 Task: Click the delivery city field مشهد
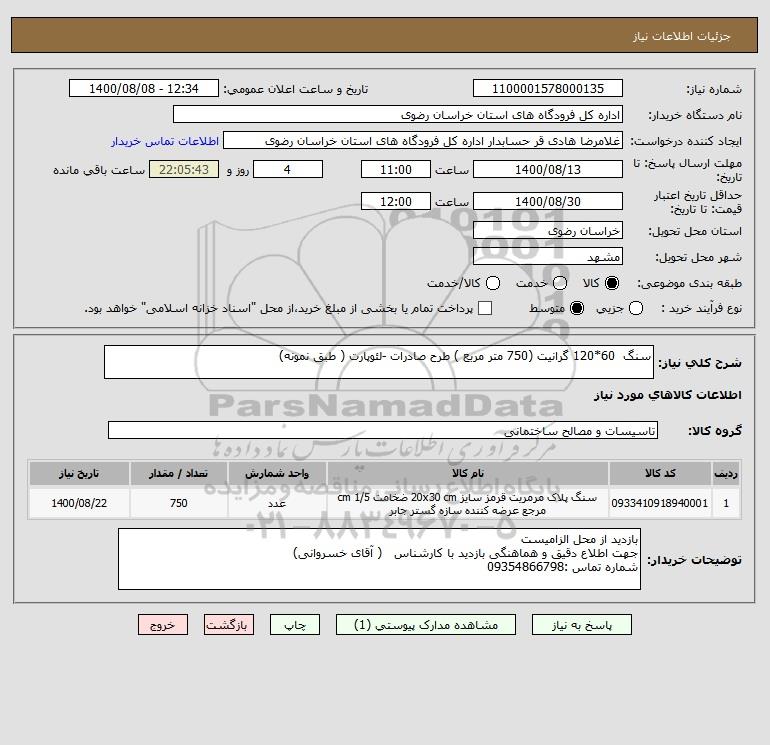pyautogui.click(x=548, y=257)
